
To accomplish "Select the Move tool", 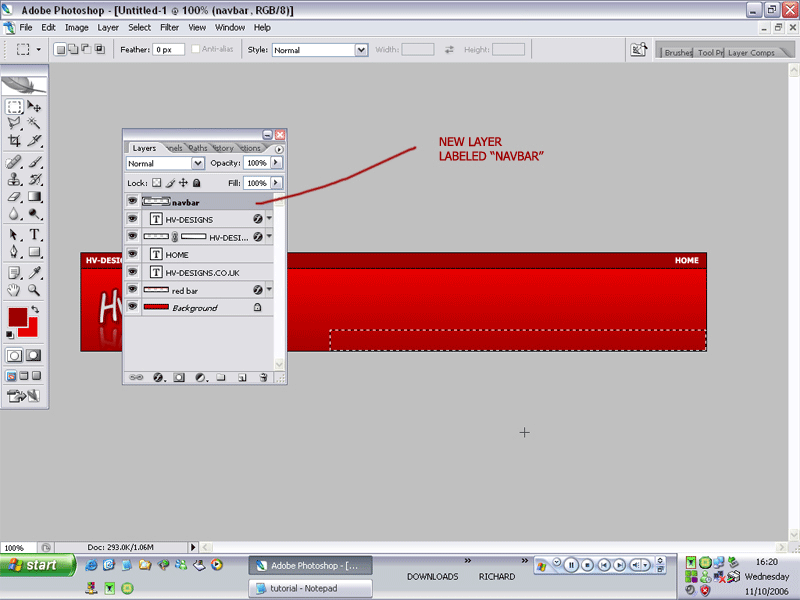I will click(x=34, y=107).
